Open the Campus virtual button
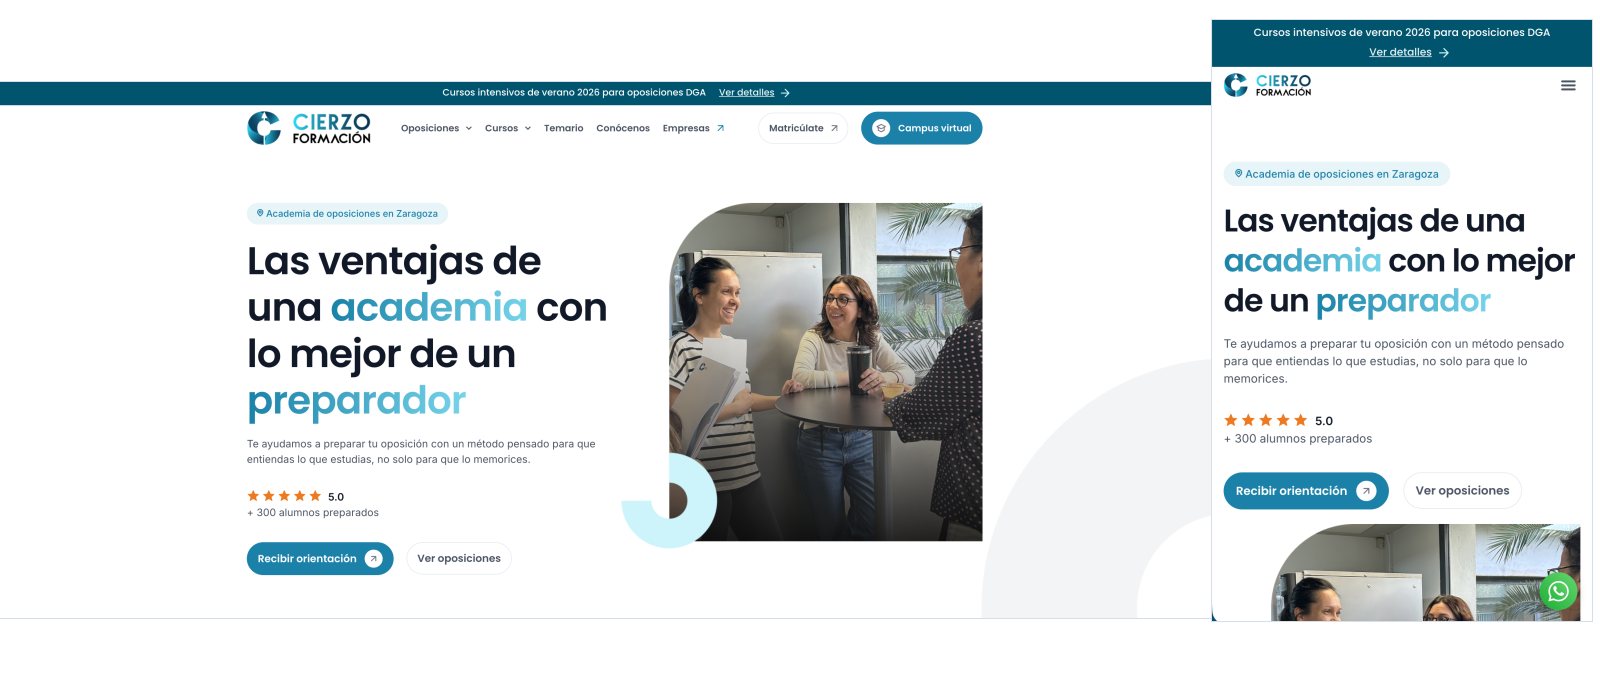Image resolution: width=1600 pixels, height=700 pixels. click(921, 128)
